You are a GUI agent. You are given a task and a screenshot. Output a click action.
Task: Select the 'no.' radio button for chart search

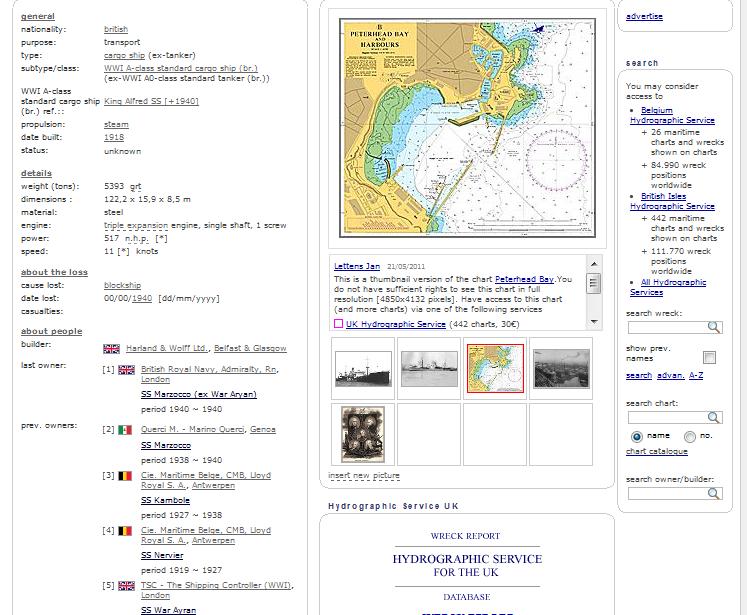(689, 436)
